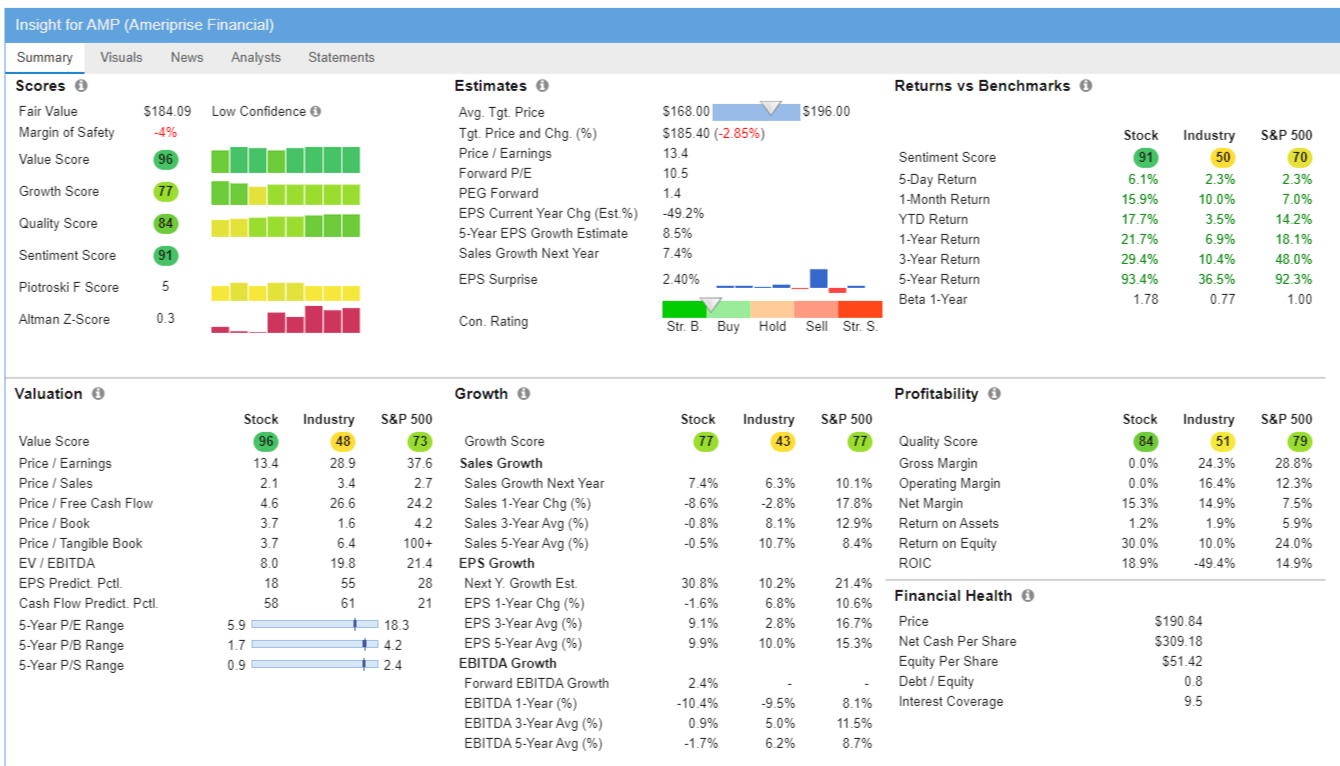Click the 5-Year Return stock value 93.4%

point(1141,280)
